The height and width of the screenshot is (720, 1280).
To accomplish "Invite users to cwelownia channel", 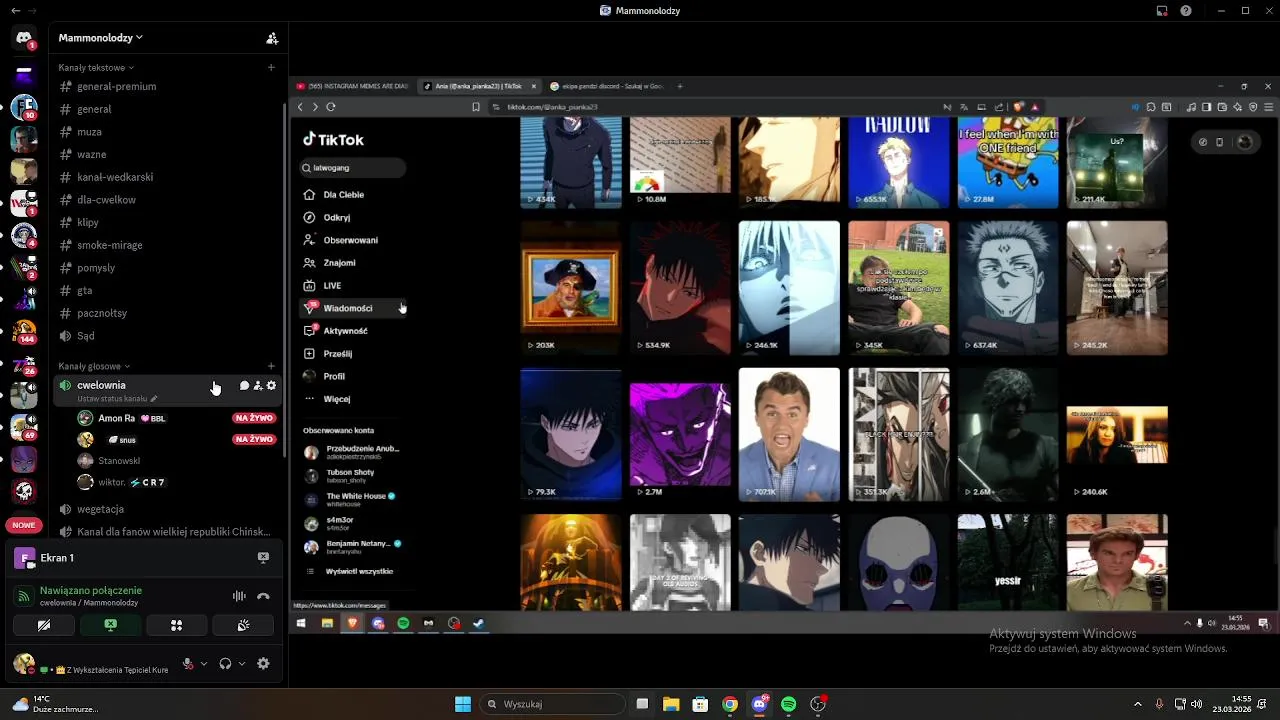I will coord(258,385).
